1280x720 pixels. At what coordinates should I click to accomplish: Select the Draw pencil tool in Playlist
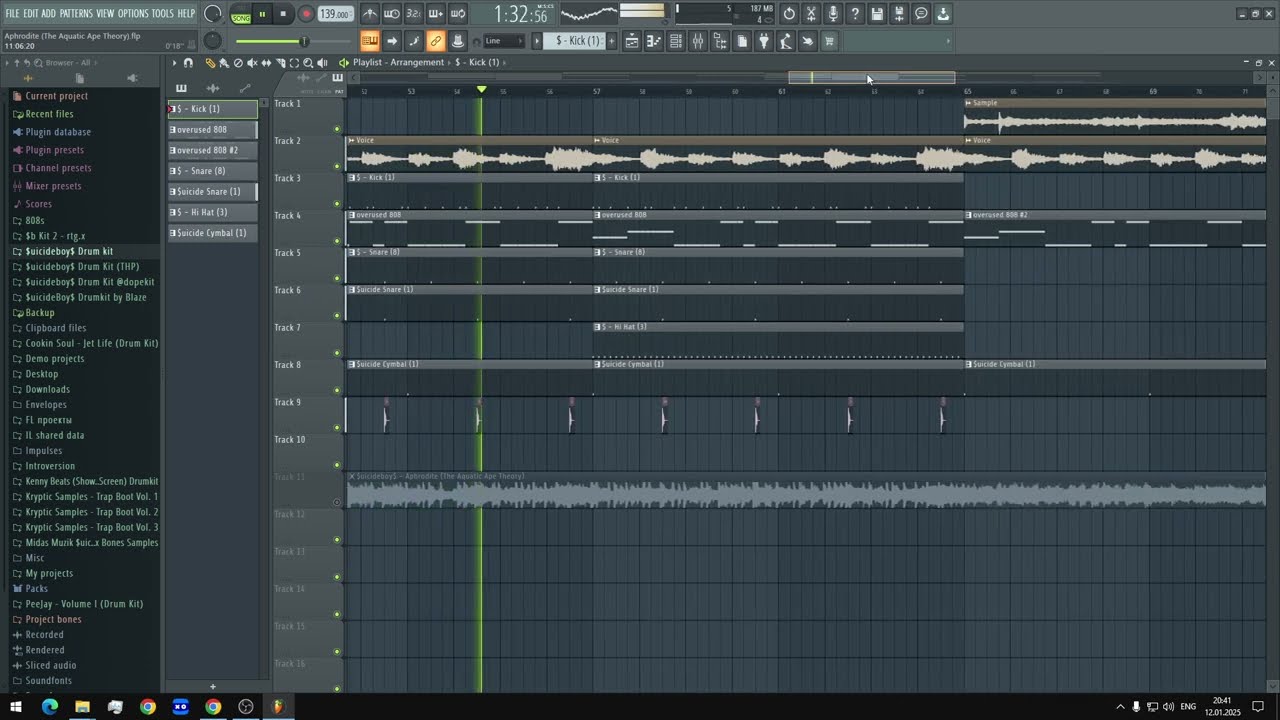[x=210, y=63]
